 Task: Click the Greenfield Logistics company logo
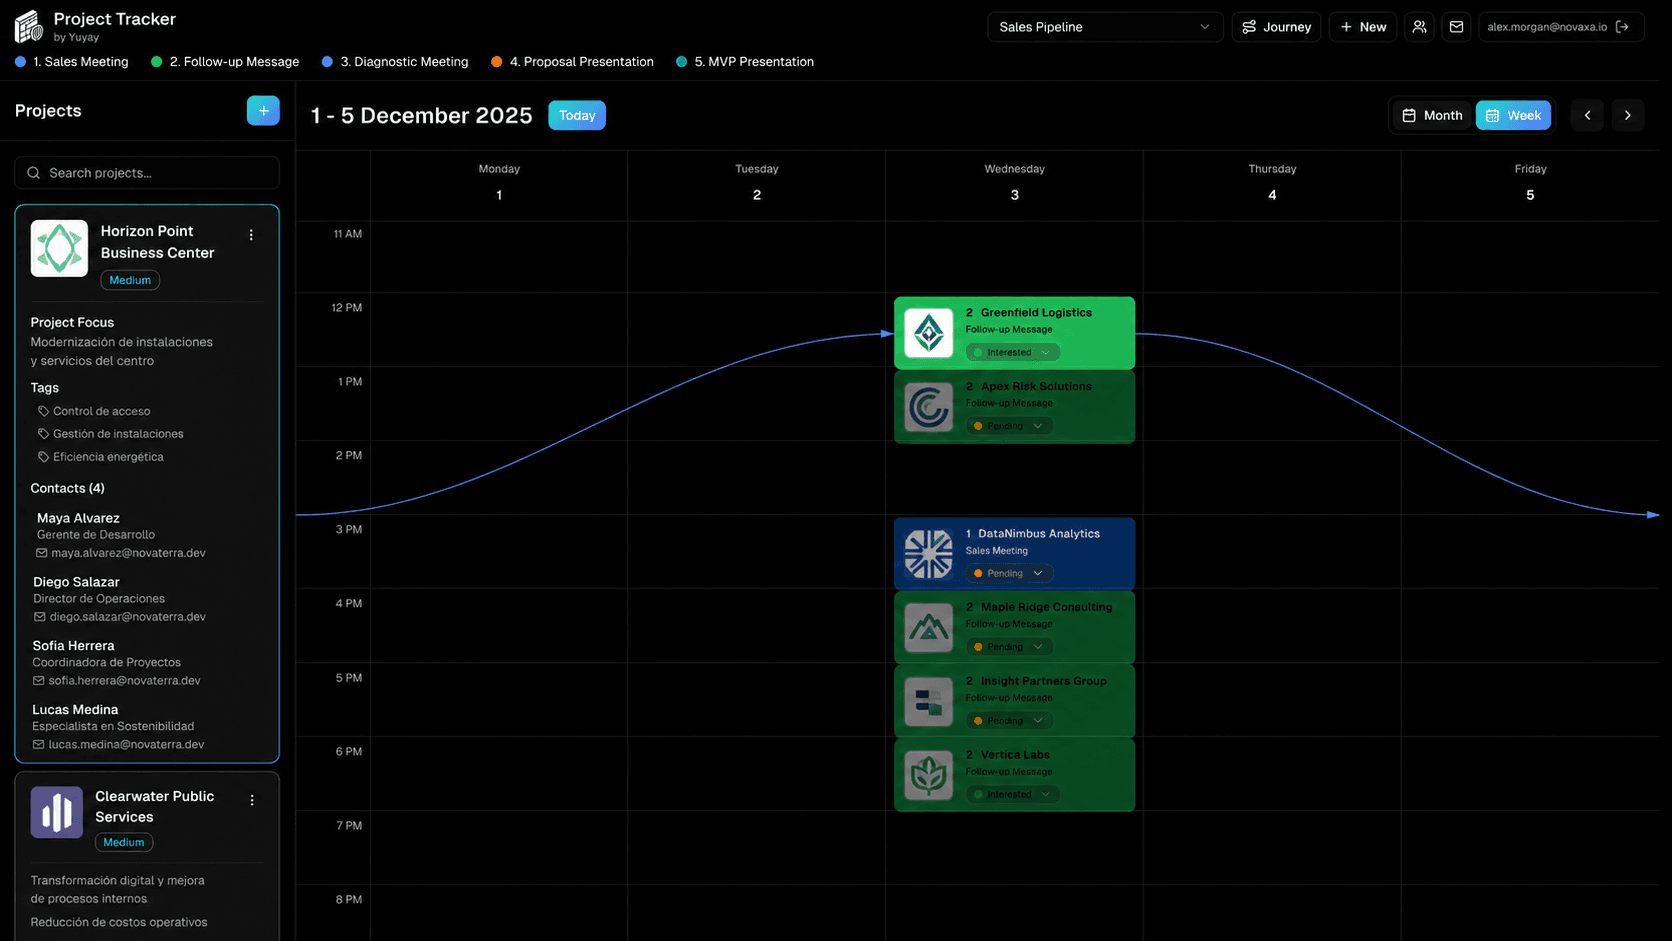tap(929, 333)
